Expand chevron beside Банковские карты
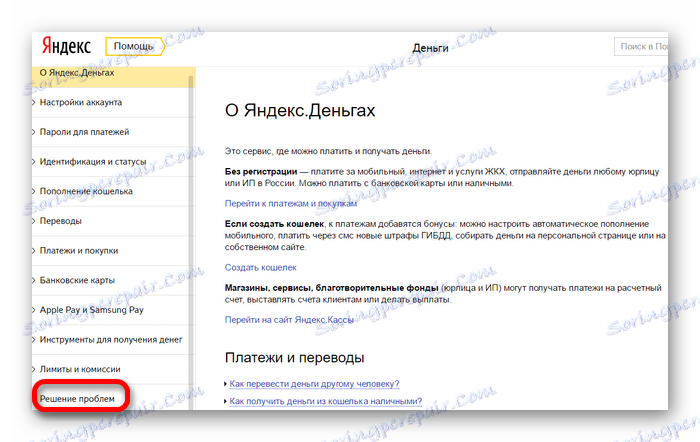This screenshot has height=442, width=700. (34, 280)
